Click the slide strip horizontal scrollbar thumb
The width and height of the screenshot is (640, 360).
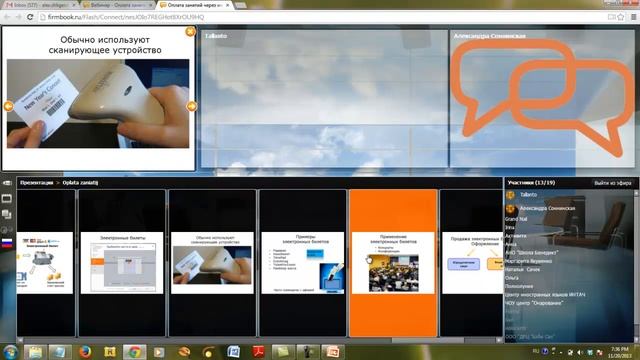(x=428, y=340)
